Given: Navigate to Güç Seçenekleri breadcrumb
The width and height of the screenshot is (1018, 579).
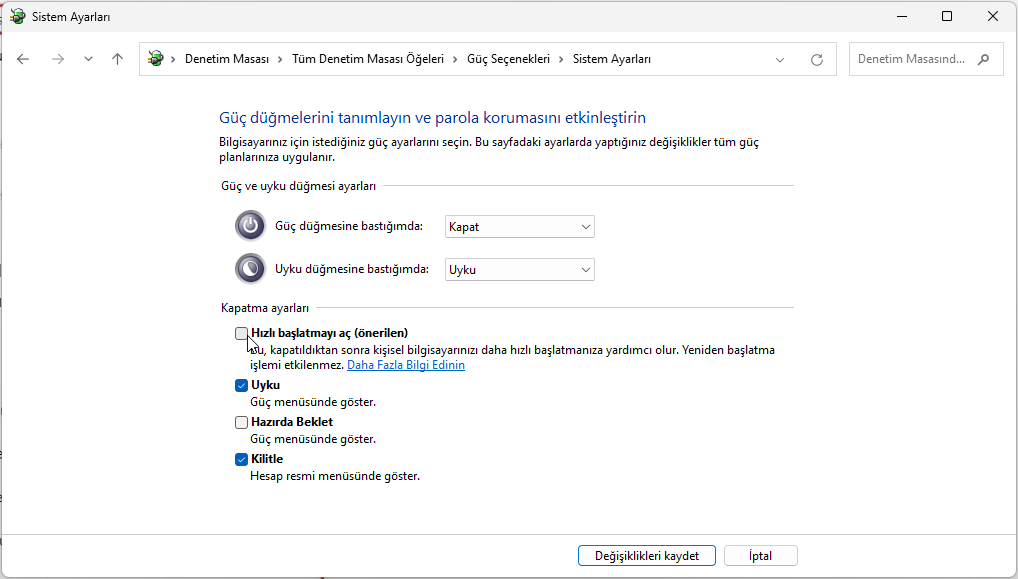Looking at the screenshot, I should (x=508, y=59).
